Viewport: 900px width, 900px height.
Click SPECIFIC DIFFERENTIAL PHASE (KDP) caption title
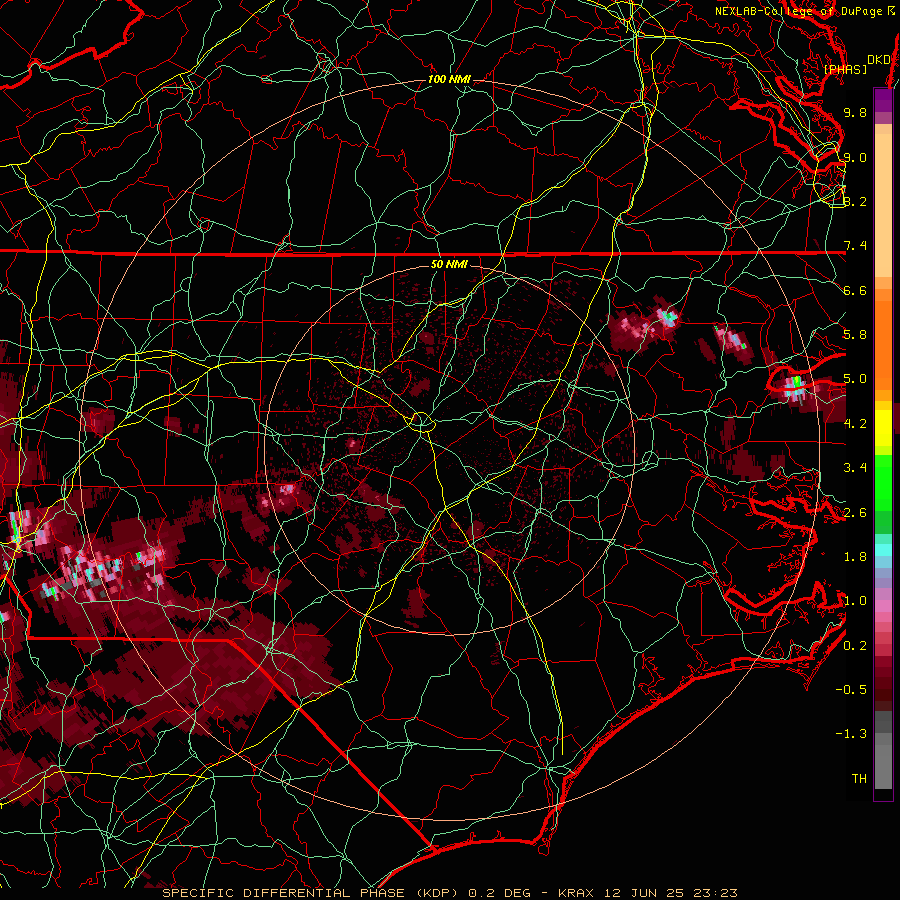pos(312,893)
